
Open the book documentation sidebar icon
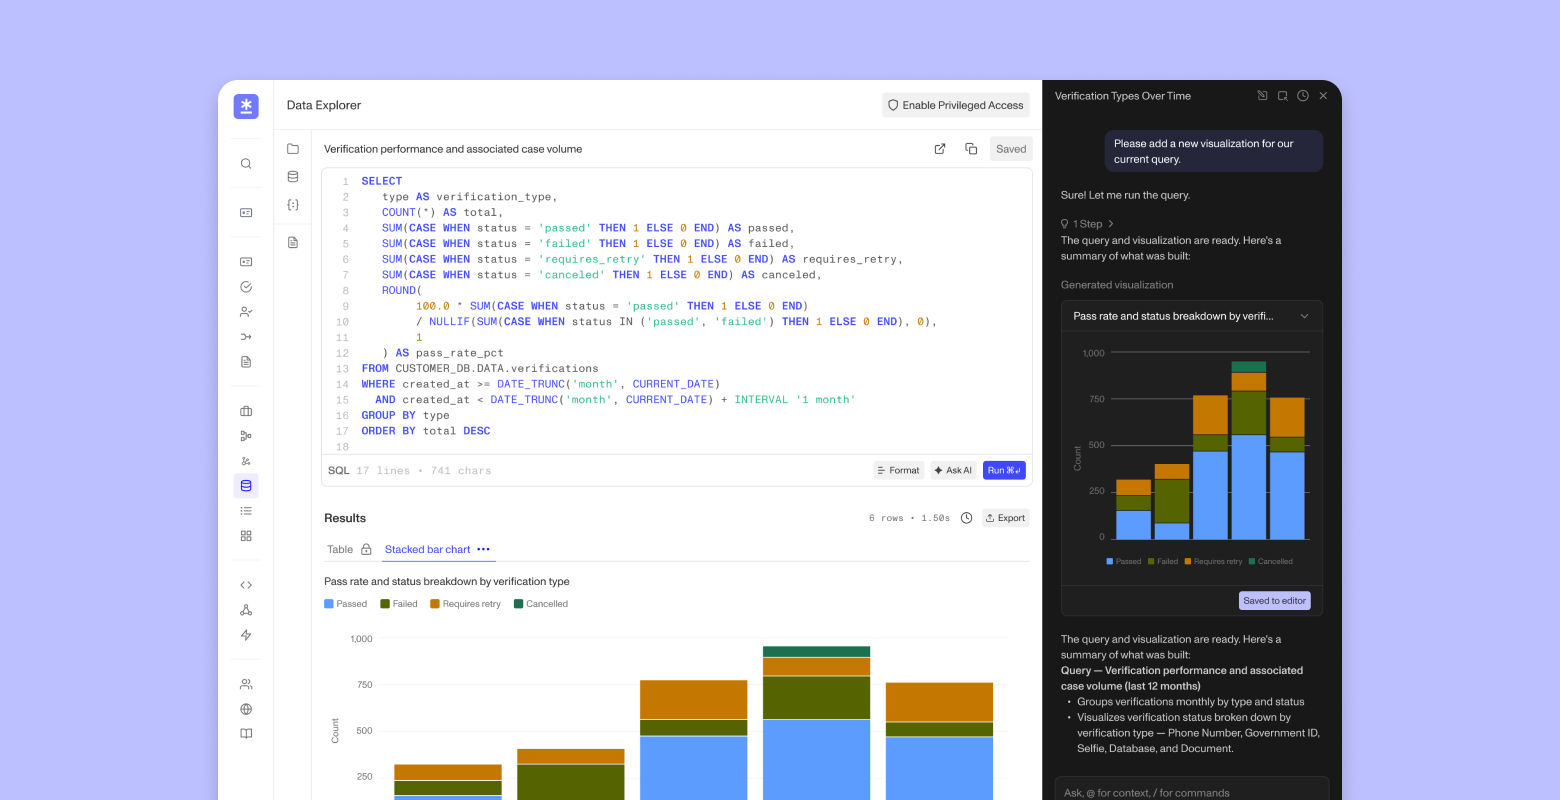click(246, 734)
